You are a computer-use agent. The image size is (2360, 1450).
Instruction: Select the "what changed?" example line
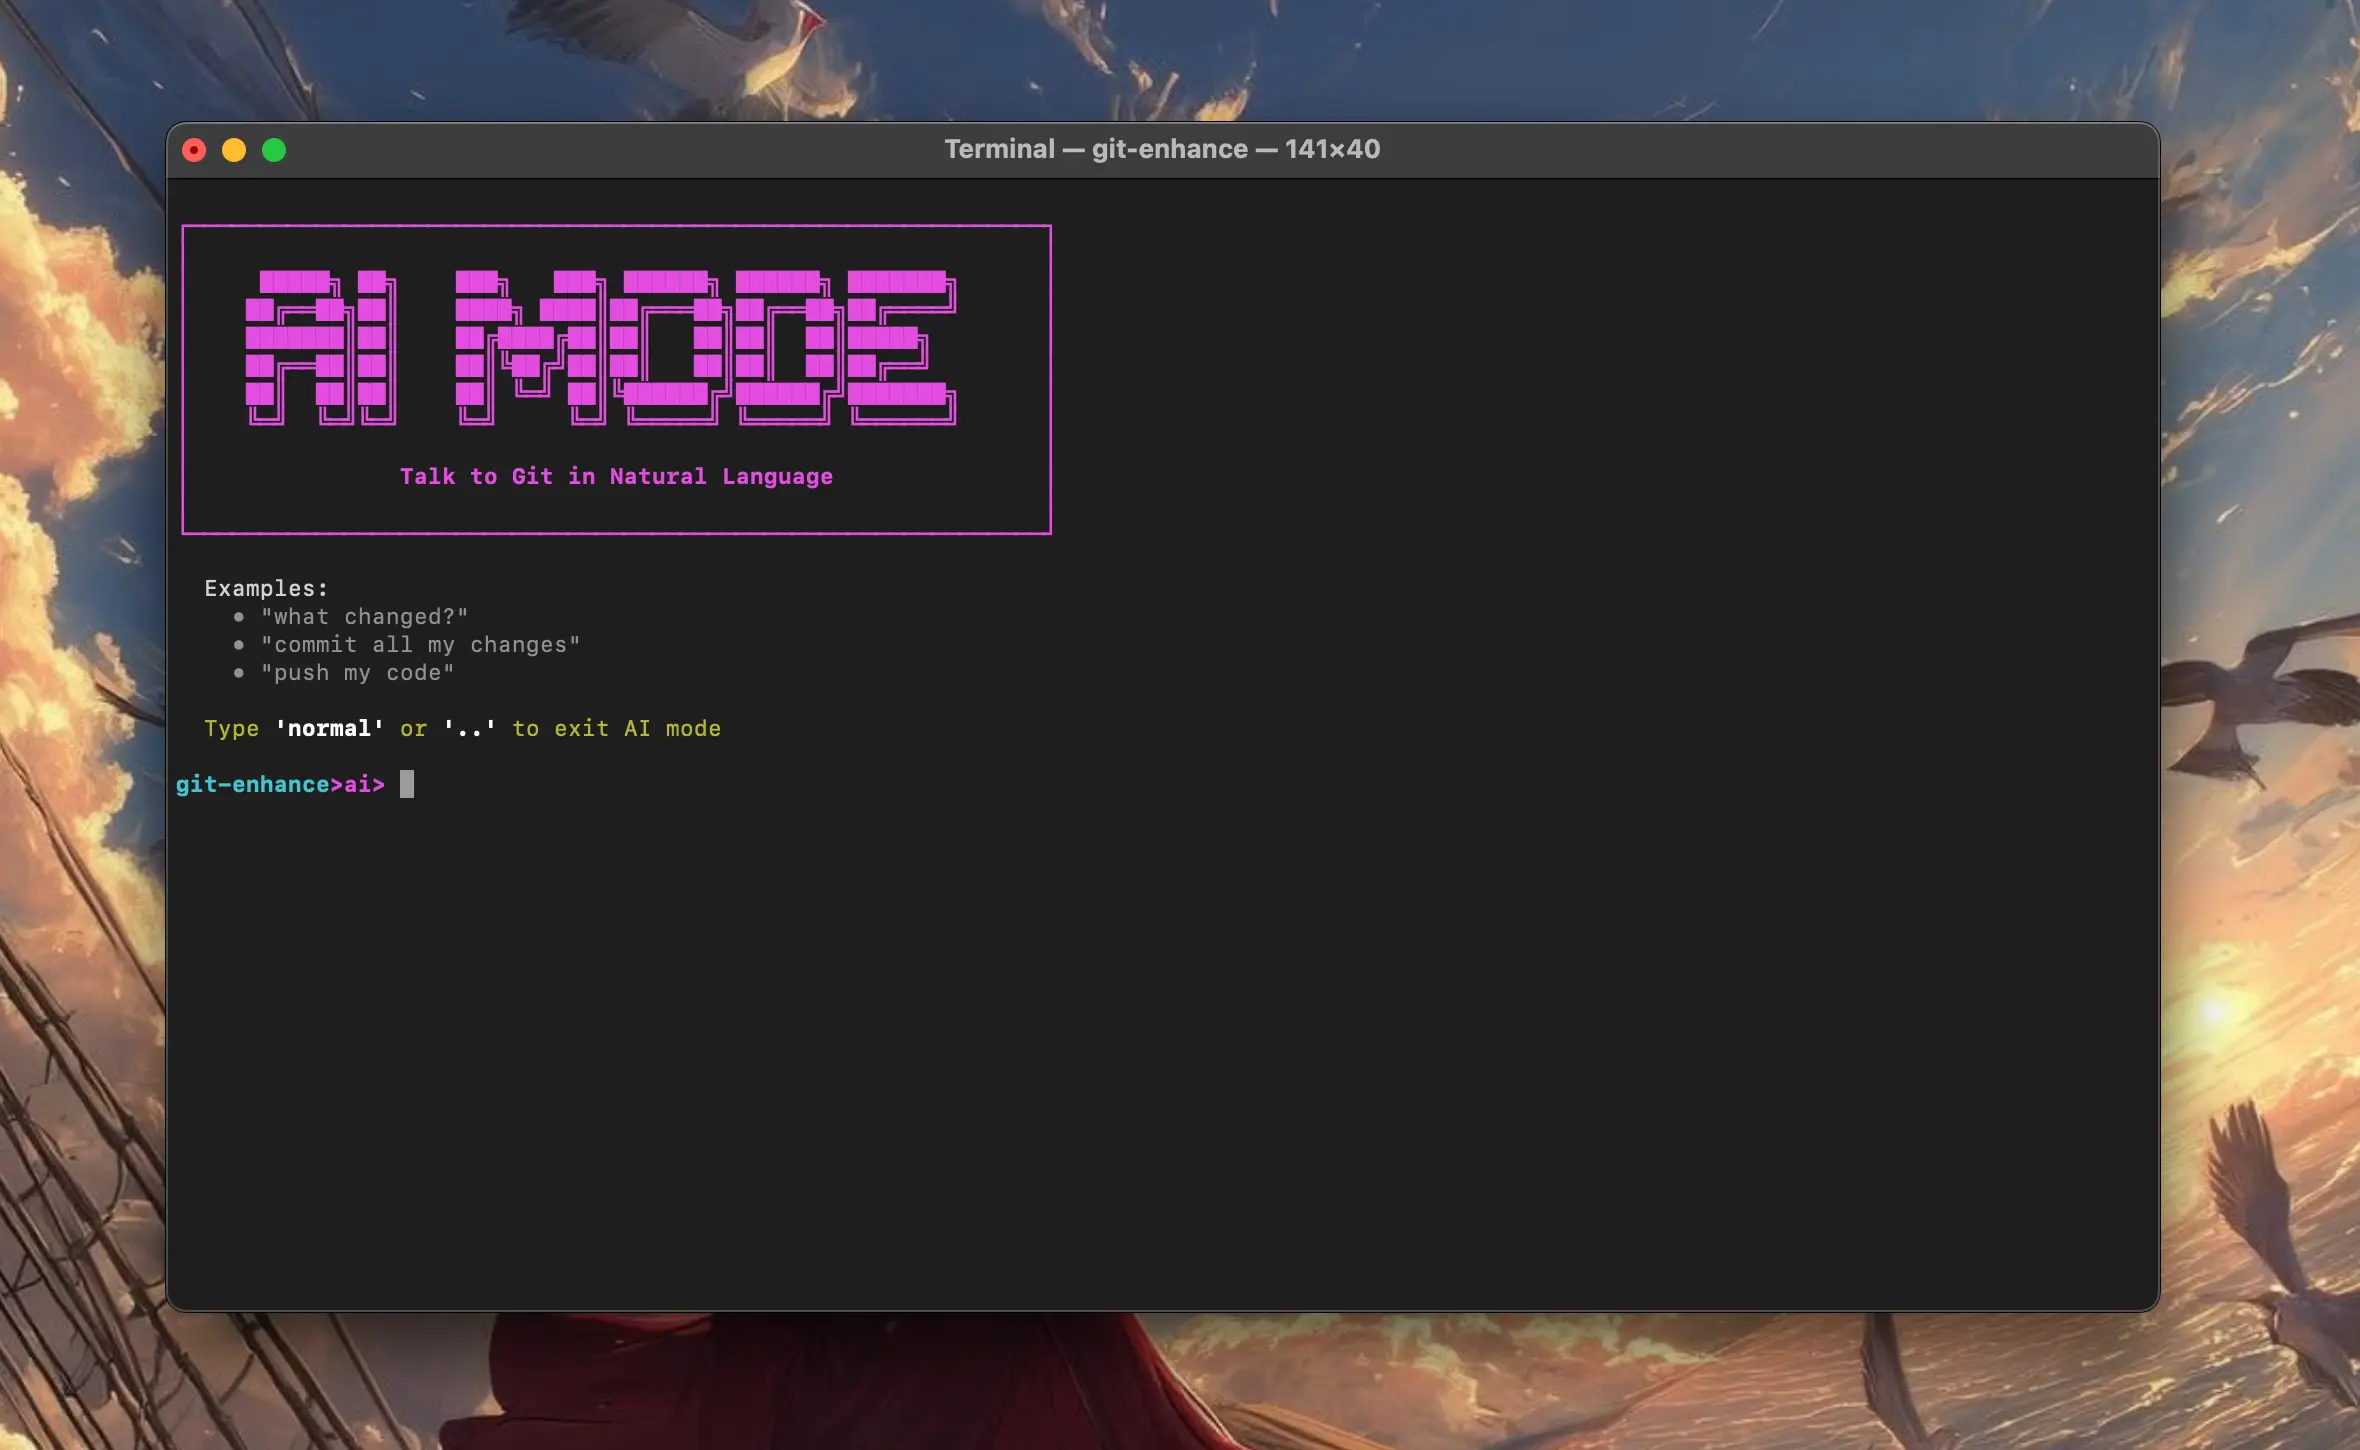click(x=364, y=617)
